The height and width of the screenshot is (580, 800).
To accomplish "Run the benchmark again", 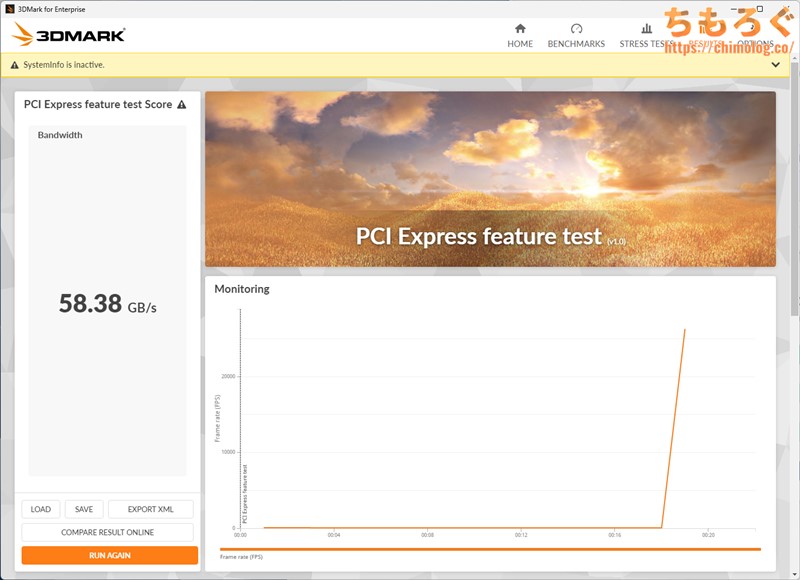I will click(x=109, y=555).
